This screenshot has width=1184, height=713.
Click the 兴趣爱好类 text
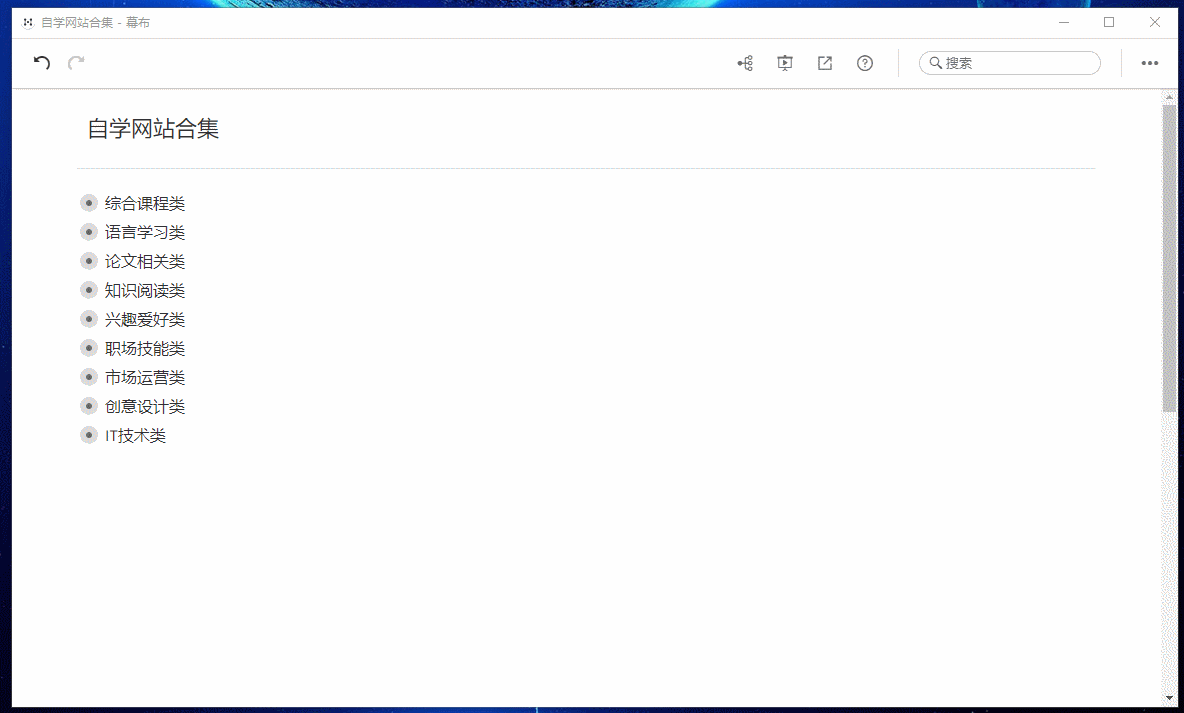(145, 319)
